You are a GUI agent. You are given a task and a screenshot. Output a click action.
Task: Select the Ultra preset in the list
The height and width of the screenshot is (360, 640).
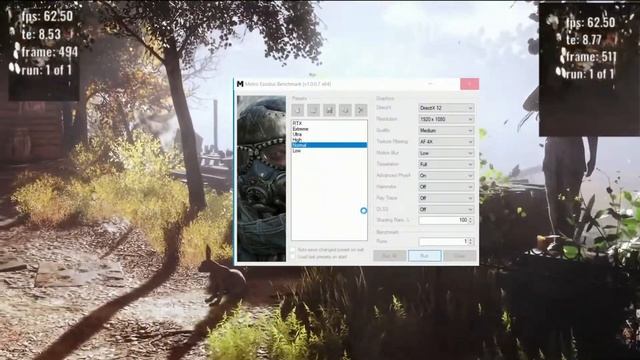329,134
